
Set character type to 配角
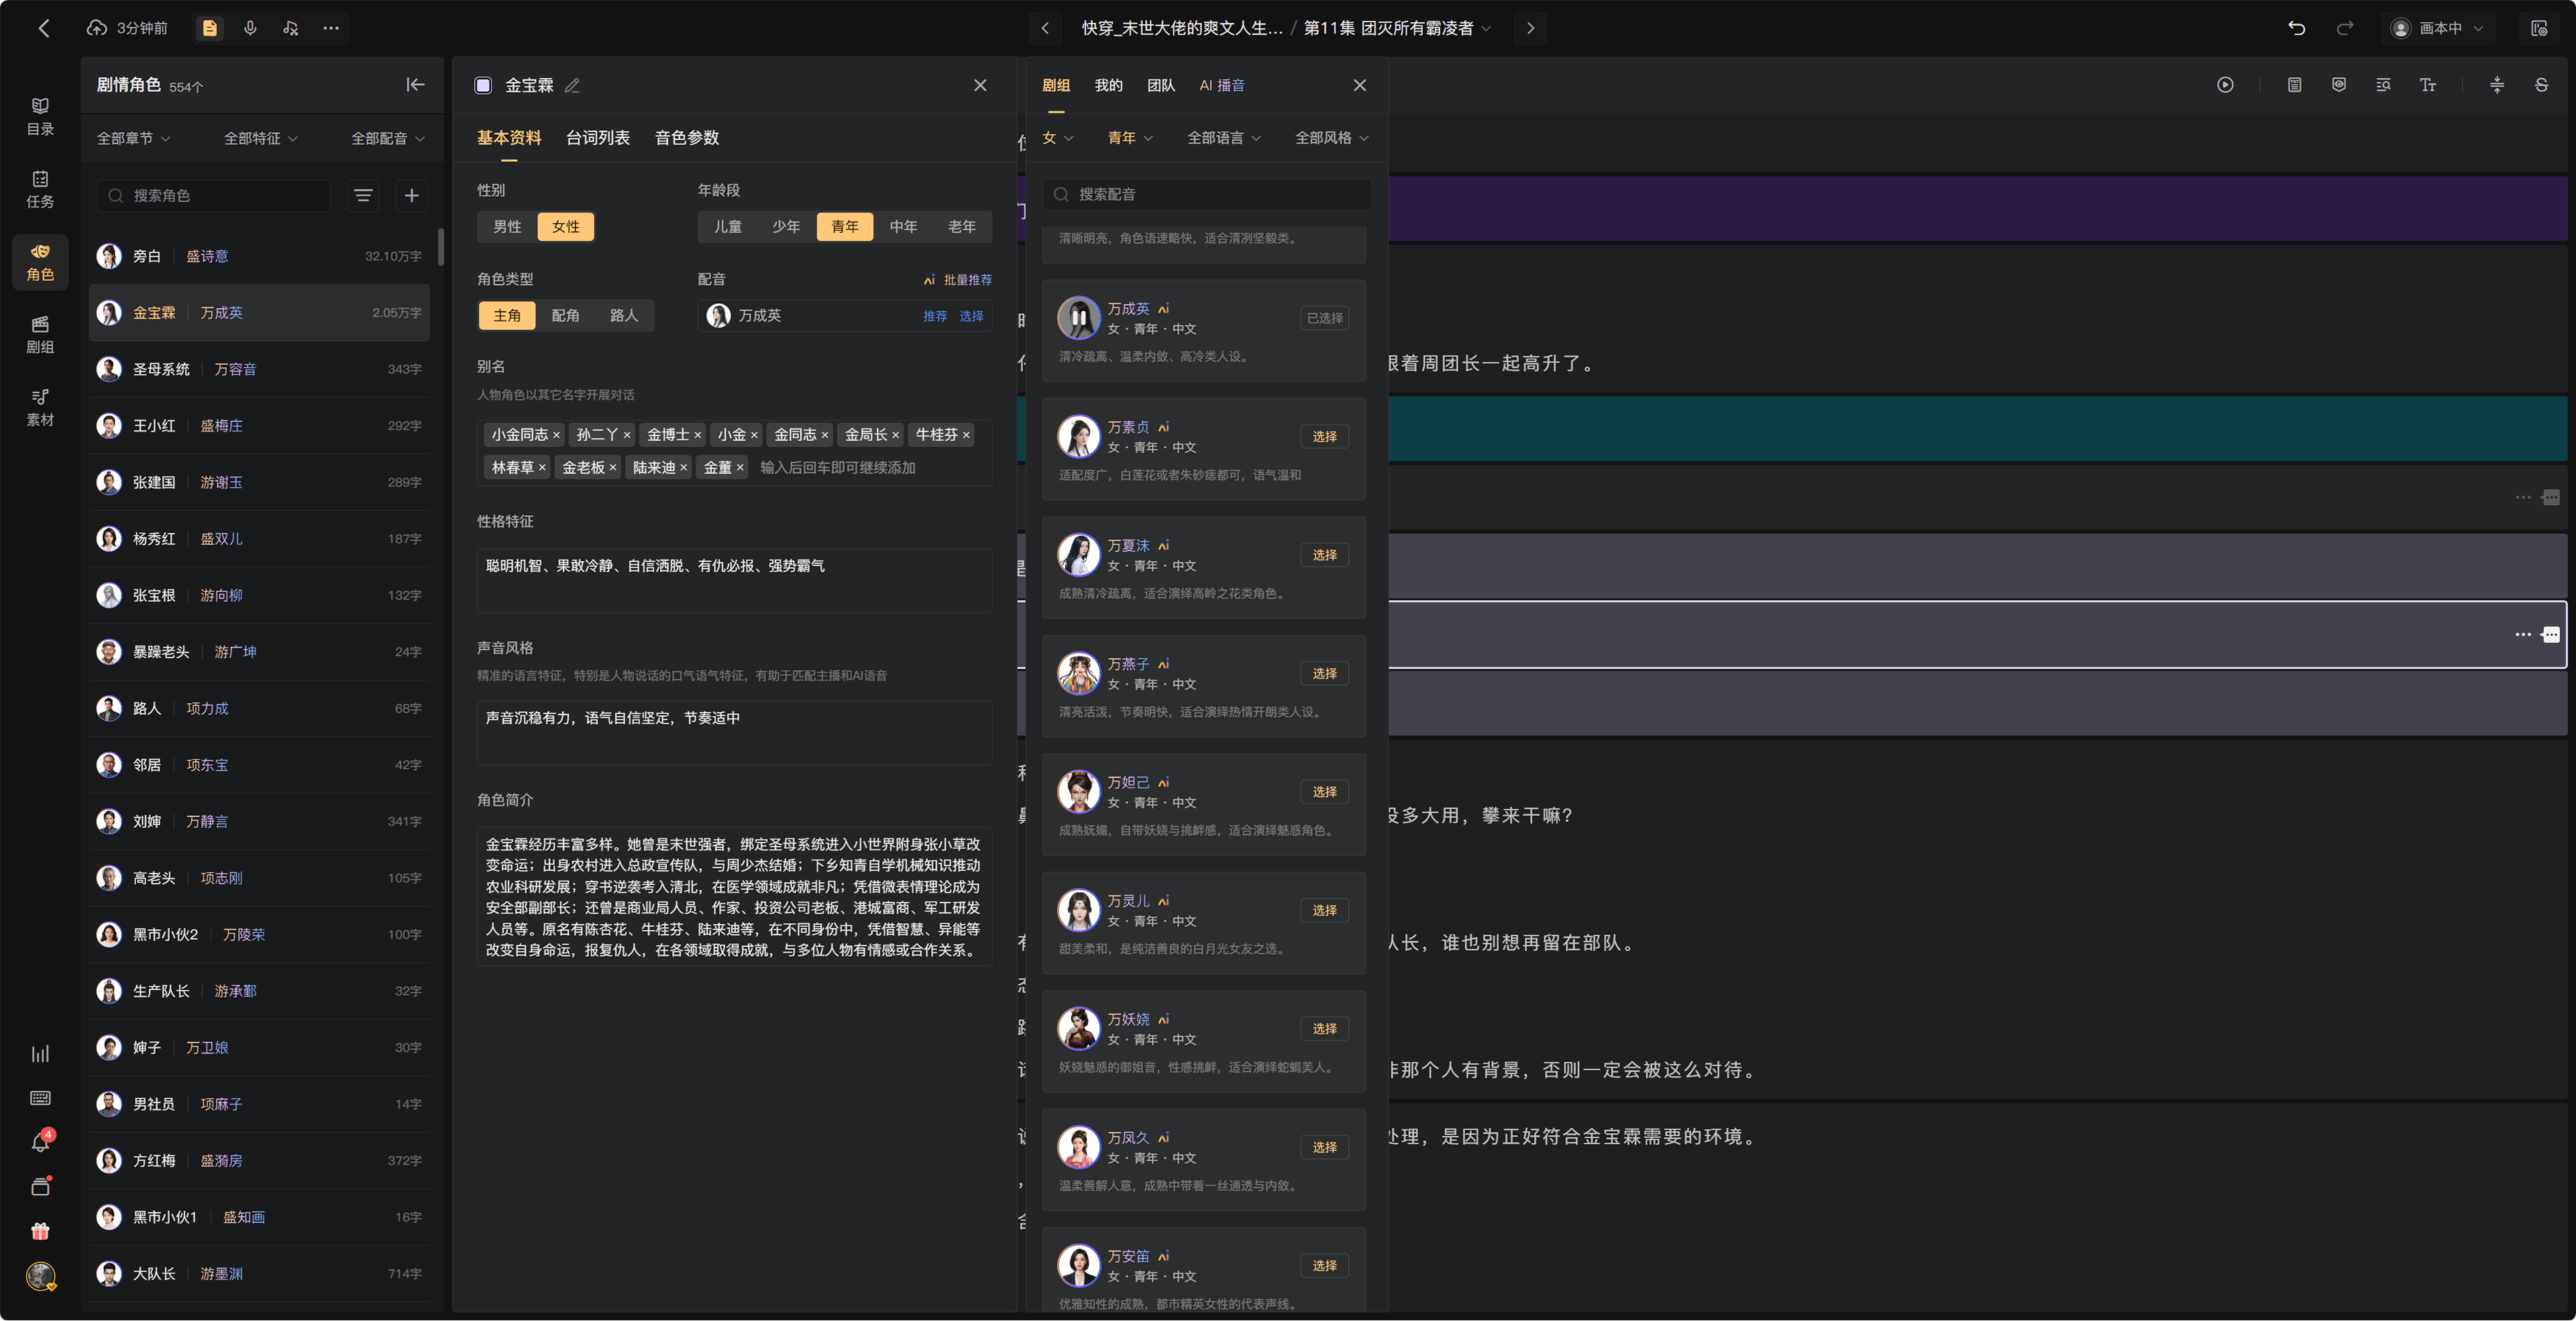coord(565,316)
